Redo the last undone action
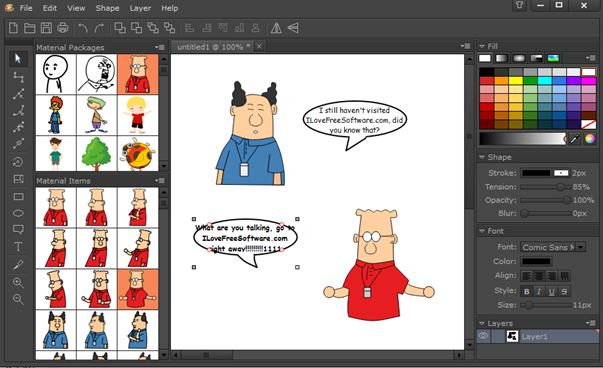 click(x=100, y=28)
